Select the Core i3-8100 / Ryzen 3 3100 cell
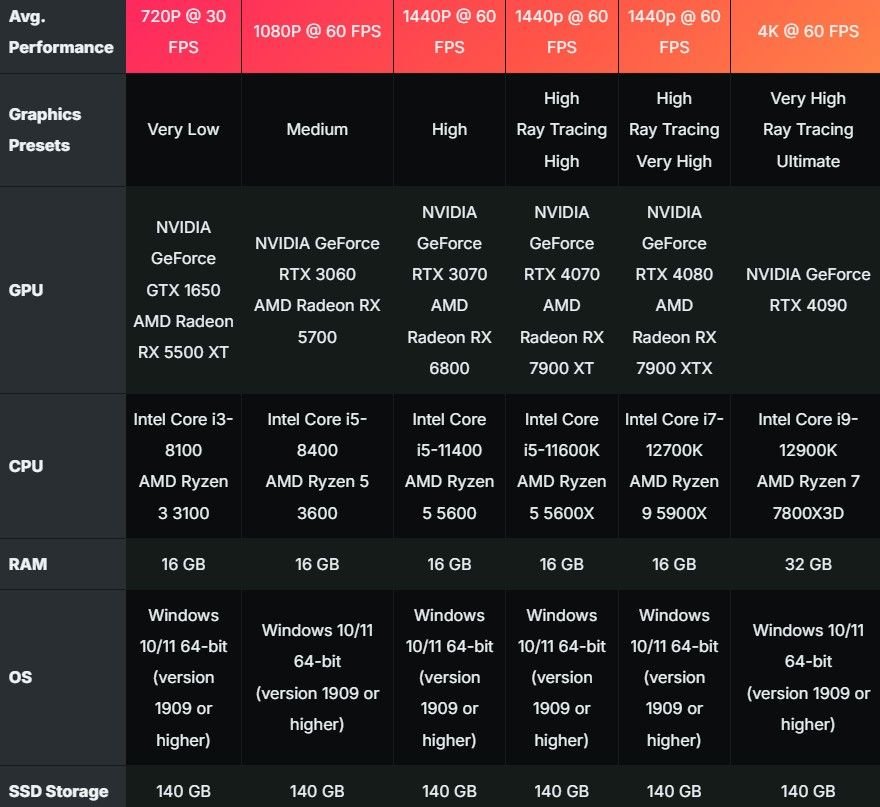 184,466
